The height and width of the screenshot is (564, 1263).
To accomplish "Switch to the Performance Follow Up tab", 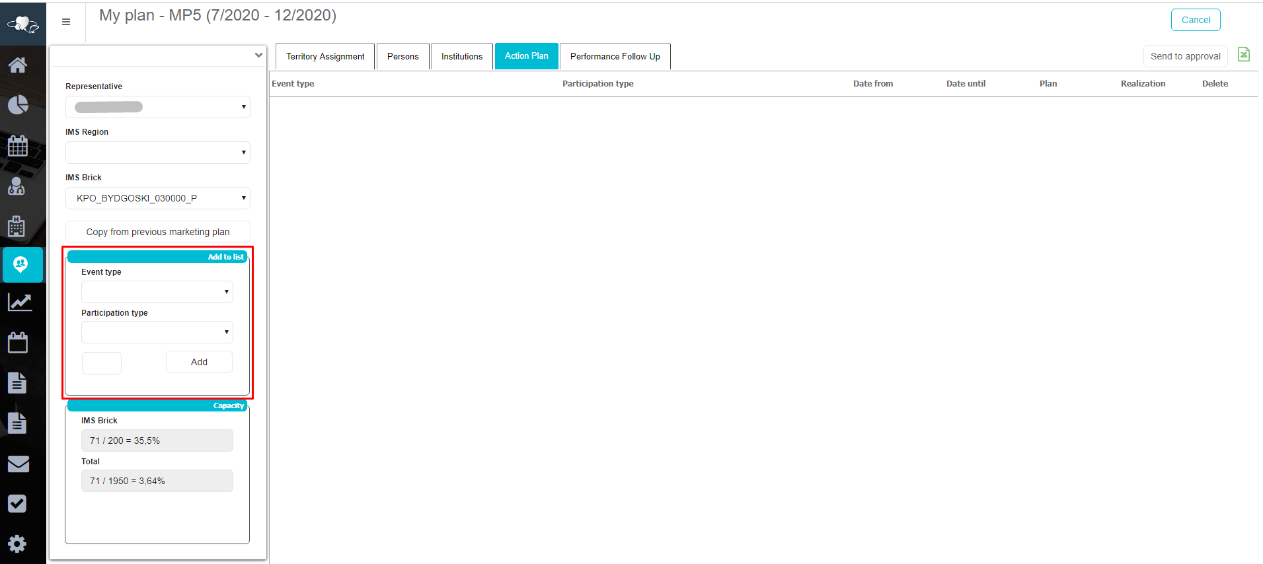I will tap(614, 57).
